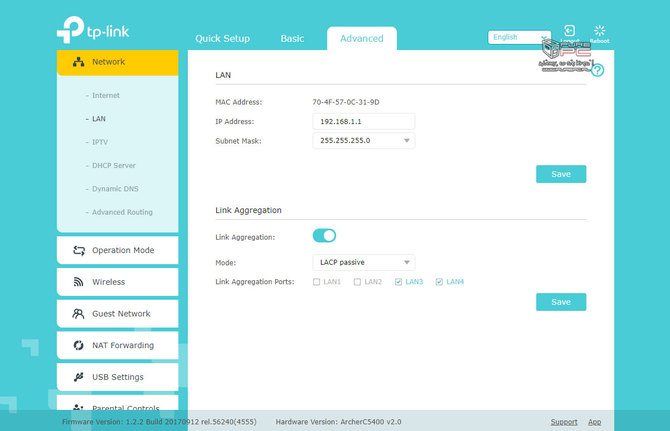This screenshot has width=670, height=431.
Task: Open the NAT Forwarding menu
Action: (x=118, y=345)
